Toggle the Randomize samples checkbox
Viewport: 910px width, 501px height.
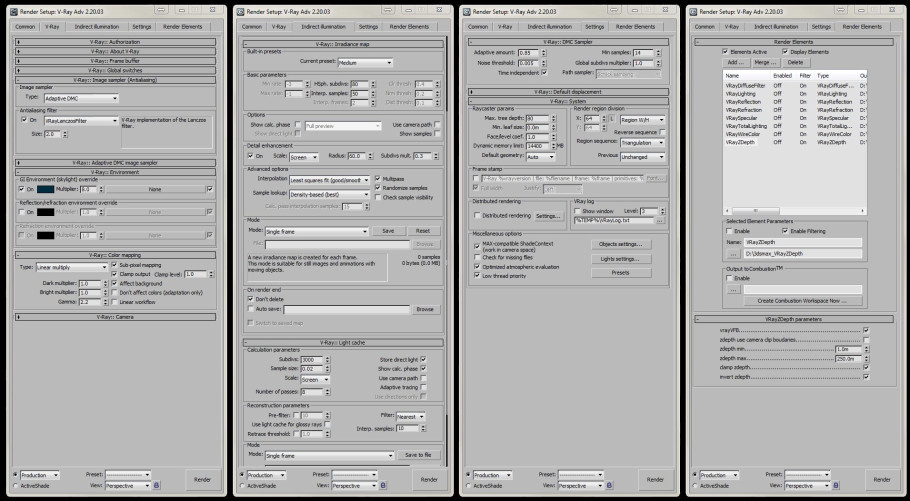(x=378, y=188)
